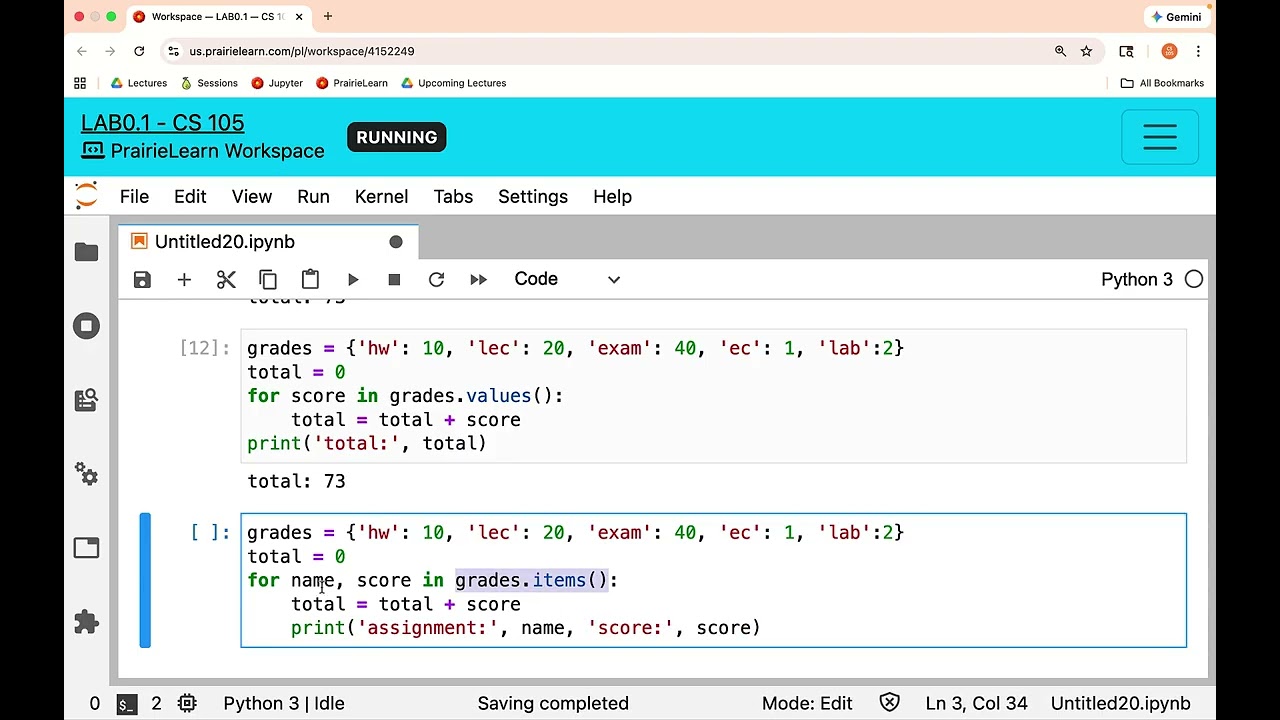Open the Chrome three-dot menu
Viewport: 1280px width, 720px height.
point(1198,51)
